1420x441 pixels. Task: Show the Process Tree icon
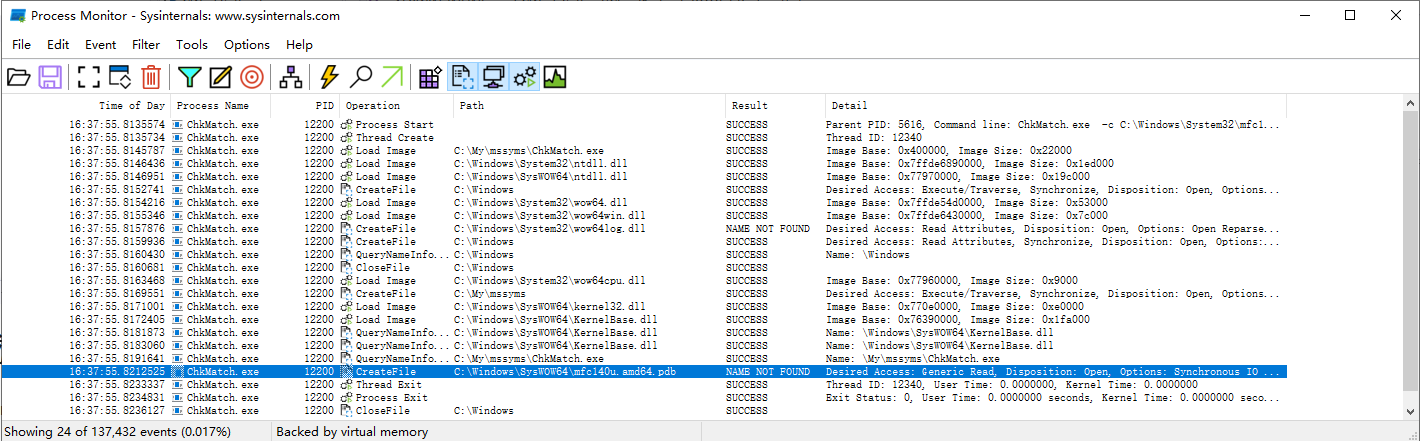(x=290, y=77)
